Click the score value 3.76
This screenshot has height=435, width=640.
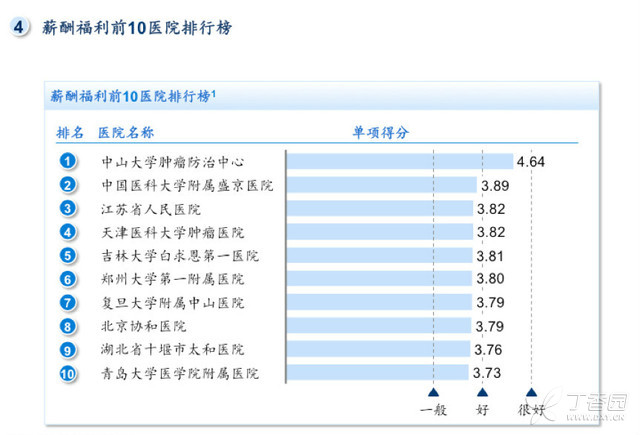(x=488, y=350)
